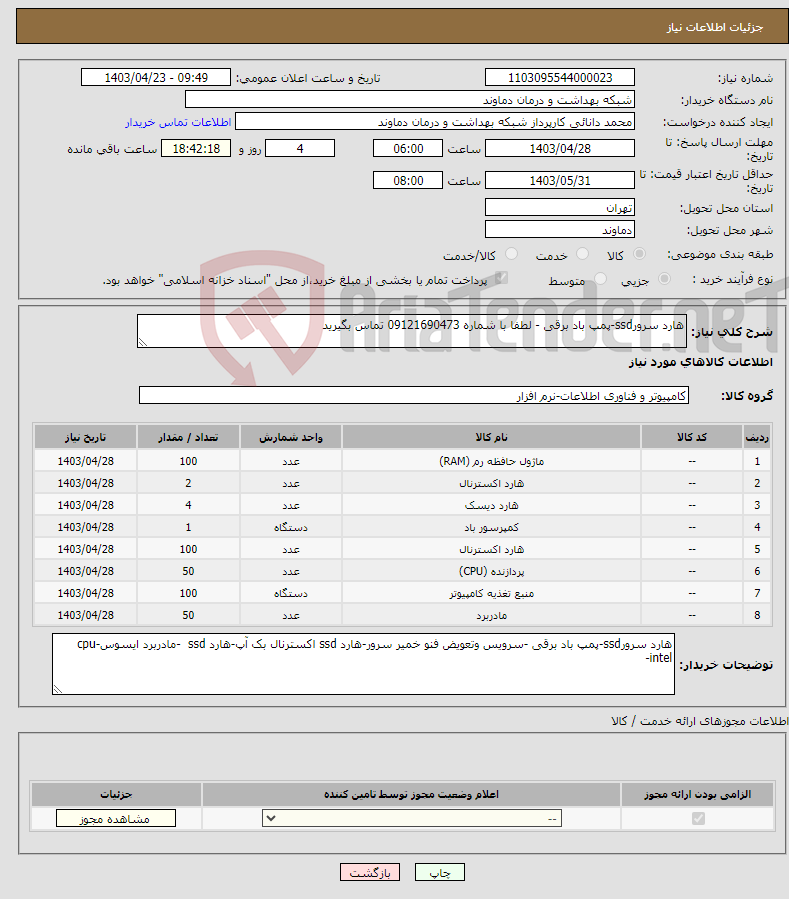Choose the متوسط purchase type radio

tap(600, 279)
